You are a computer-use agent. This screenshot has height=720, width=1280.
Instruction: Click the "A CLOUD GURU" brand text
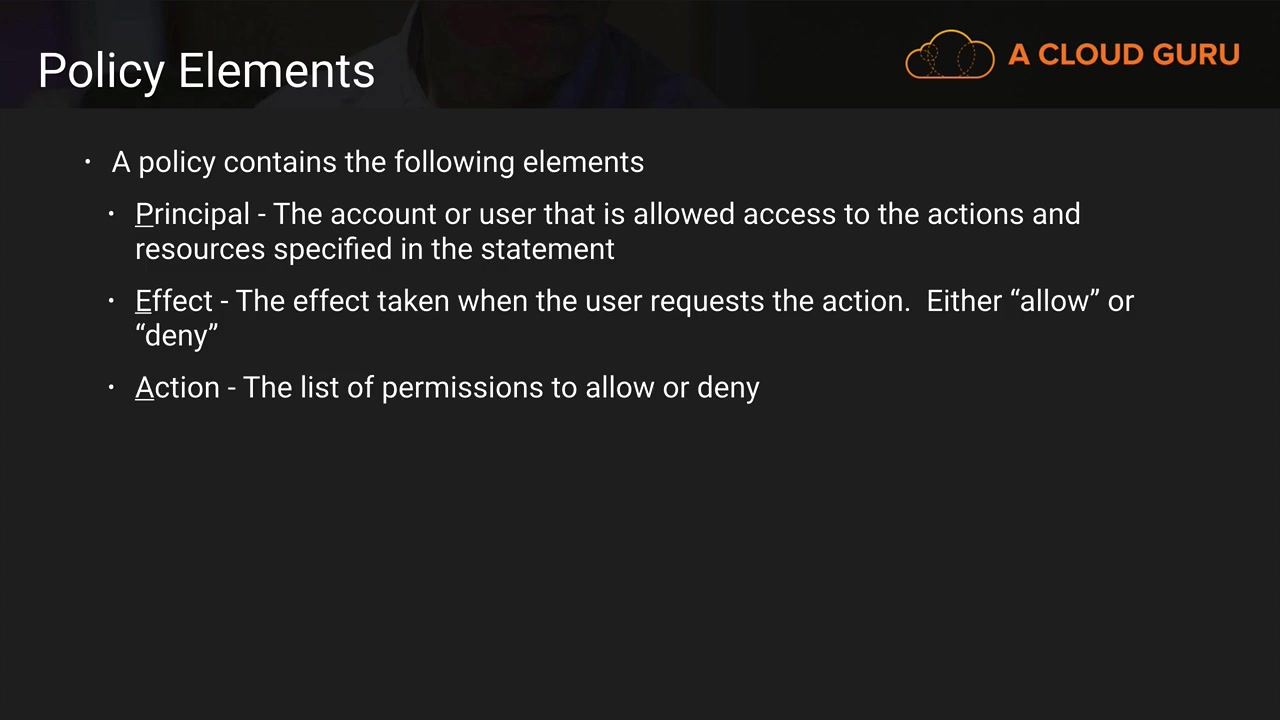(x=1124, y=55)
